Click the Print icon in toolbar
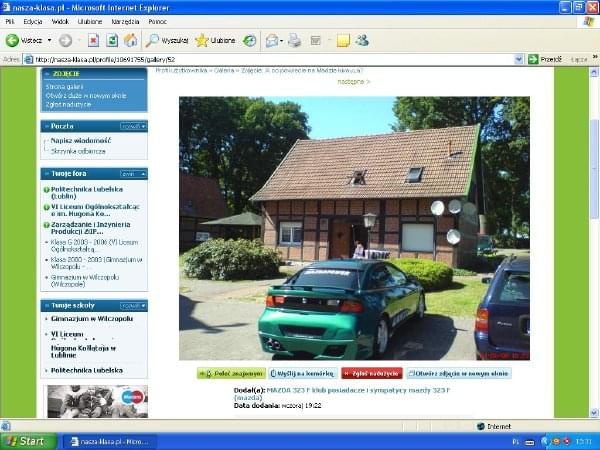The width and height of the screenshot is (600, 450). pos(294,41)
